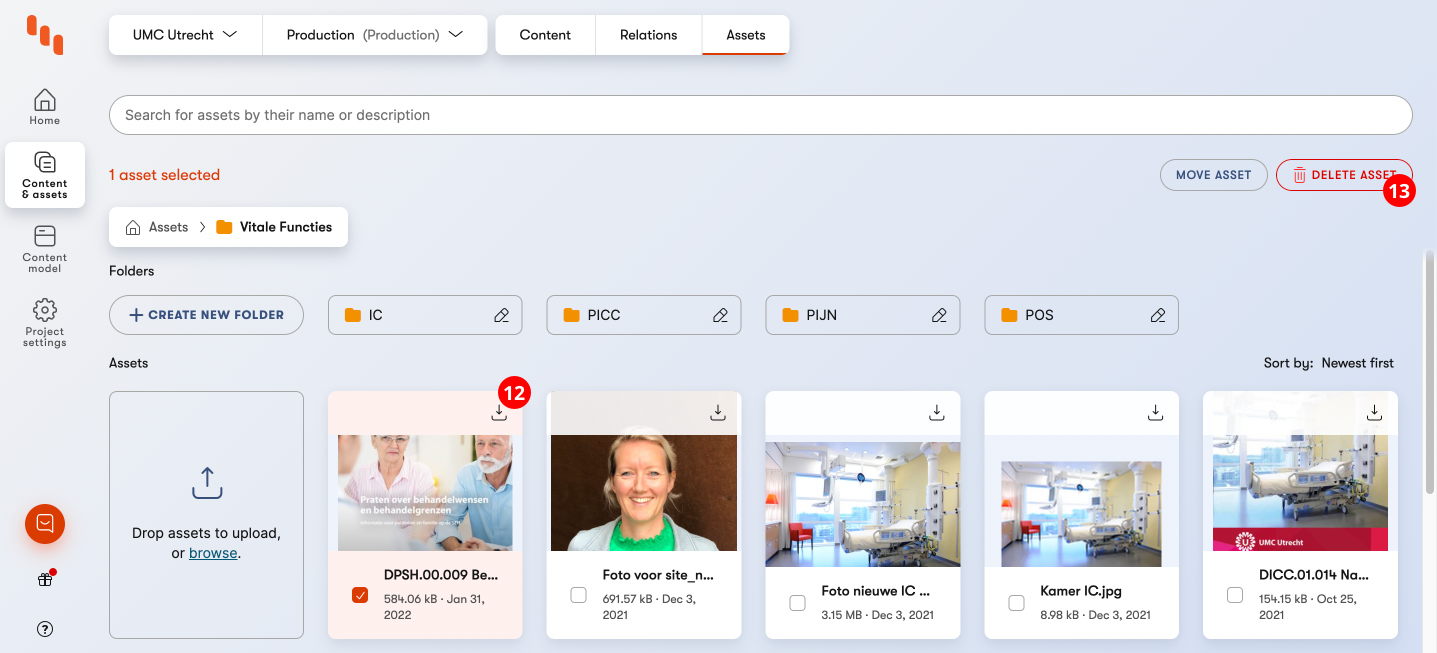This screenshot has height=653, width=1437.
Task: Switch to the Relations tab
Action: coord(648,35)
